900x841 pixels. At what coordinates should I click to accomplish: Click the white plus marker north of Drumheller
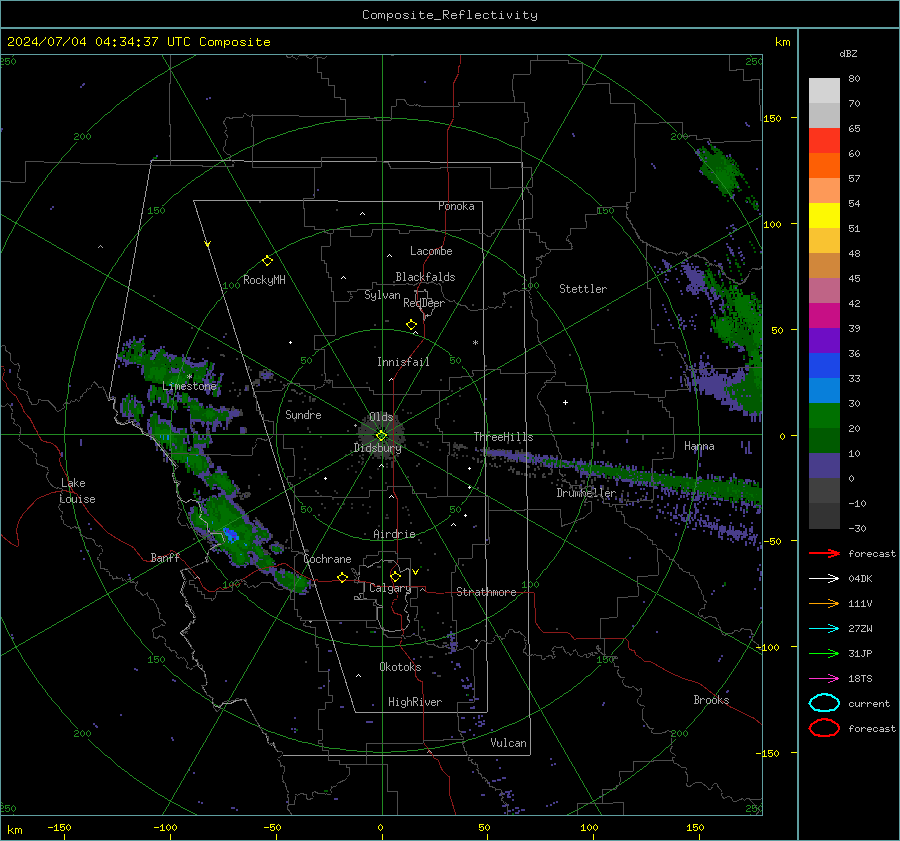pos(565,402)
